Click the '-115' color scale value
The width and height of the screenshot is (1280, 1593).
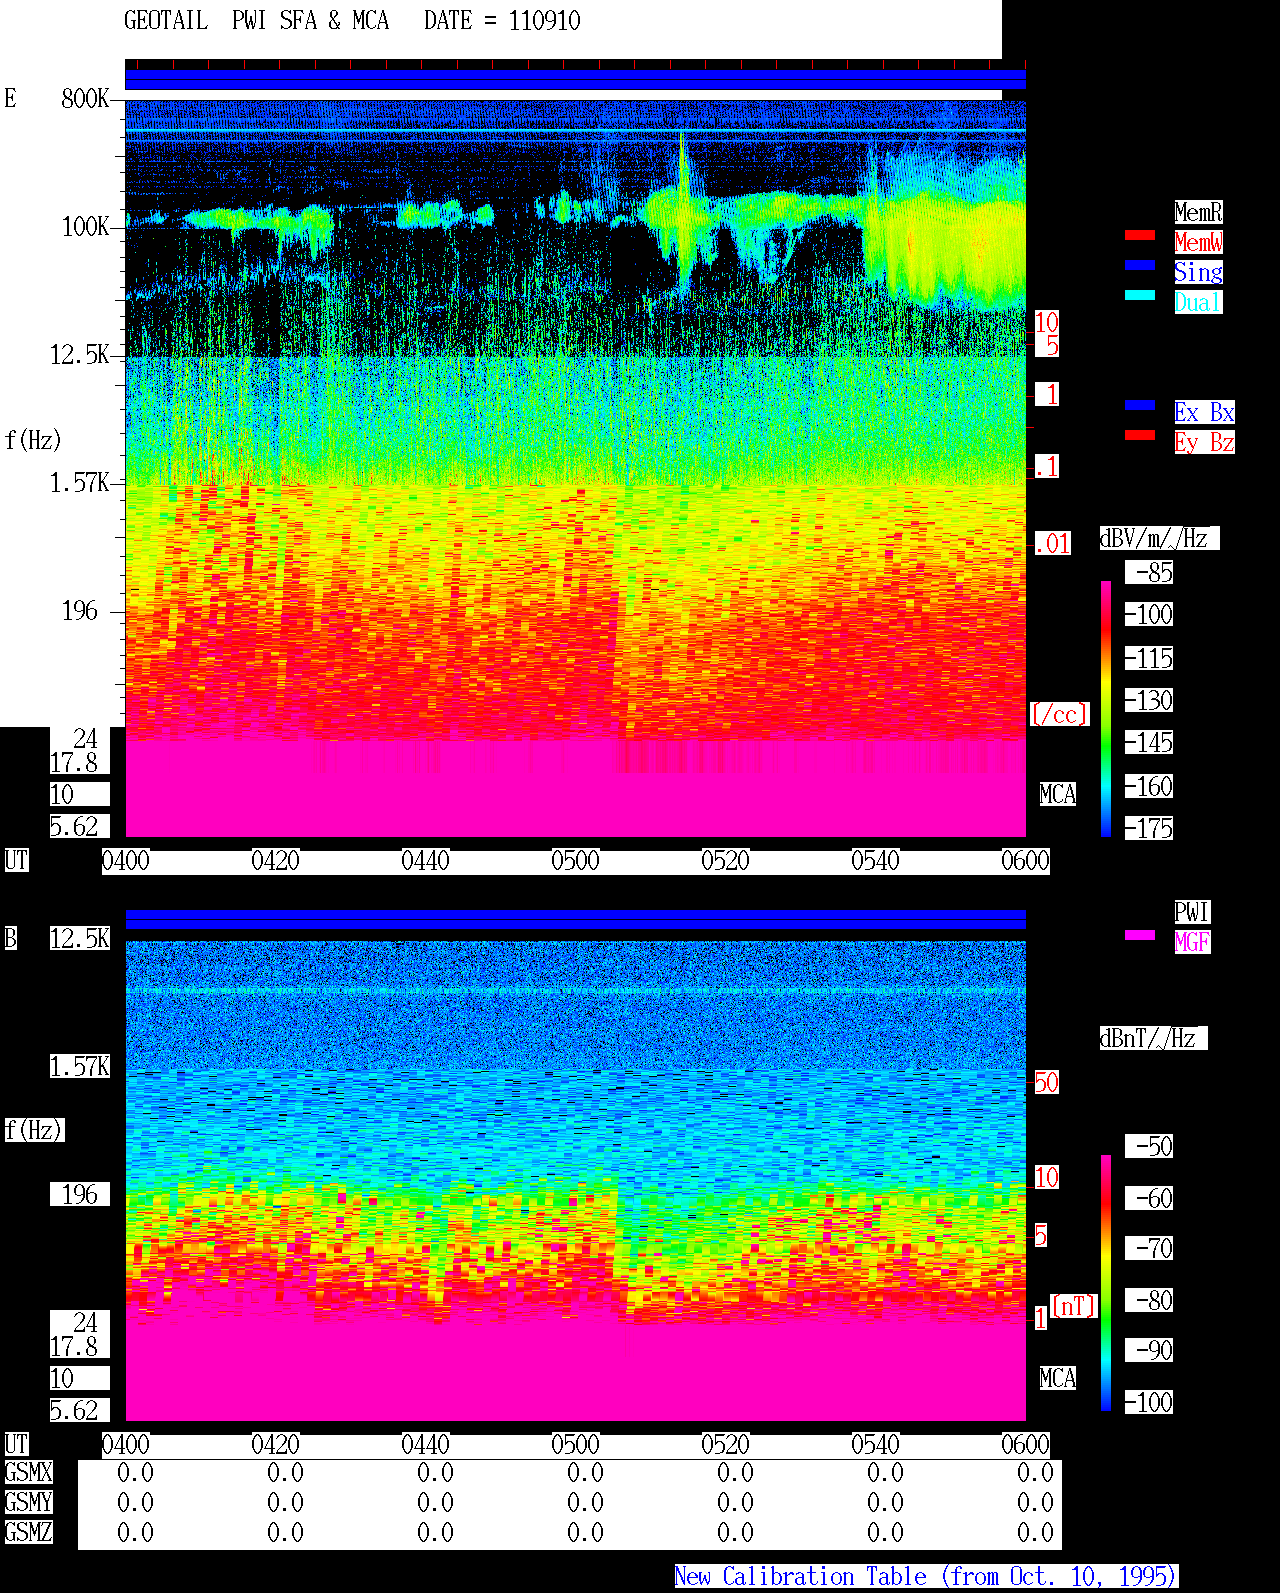tap(1149, 658)
